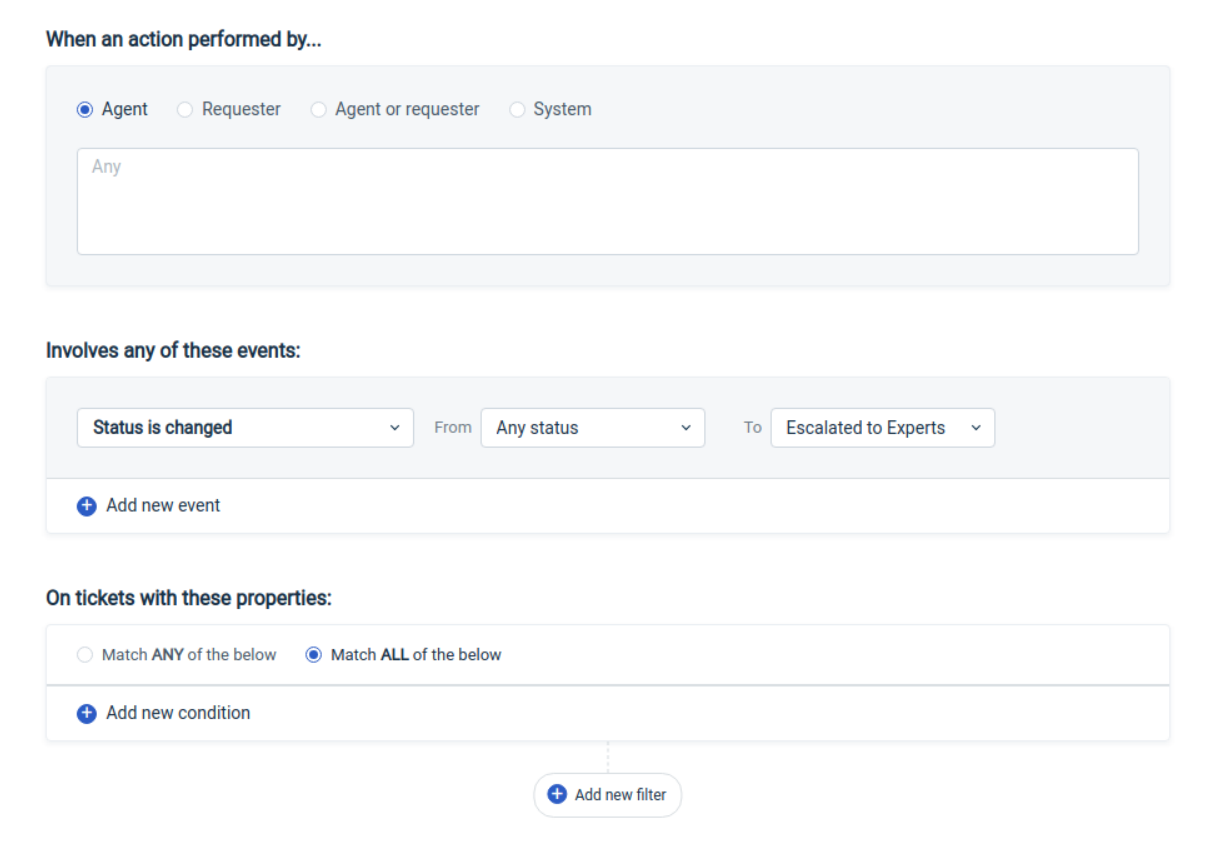Screen dimensions: 1213x842
Task: Click the chevron on Escalated to Experts
Action: pyautogui.click(x=976, y=428)
